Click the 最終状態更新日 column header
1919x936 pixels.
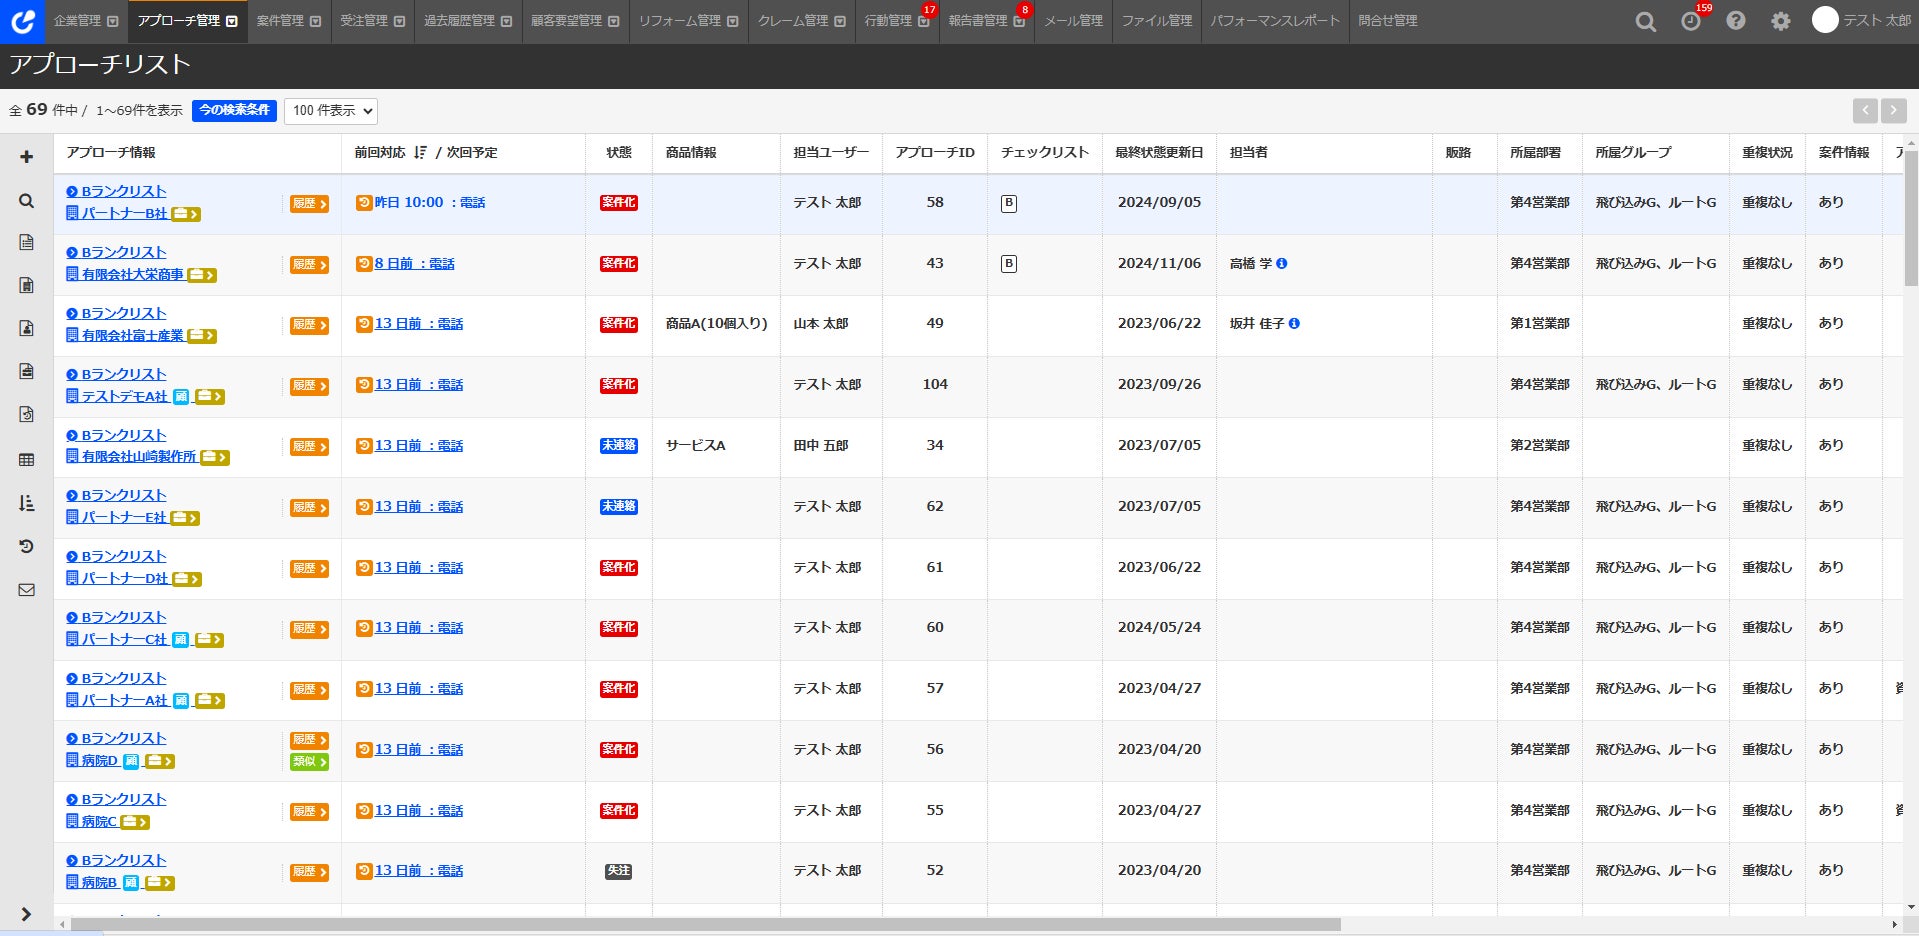(1159, 152)
